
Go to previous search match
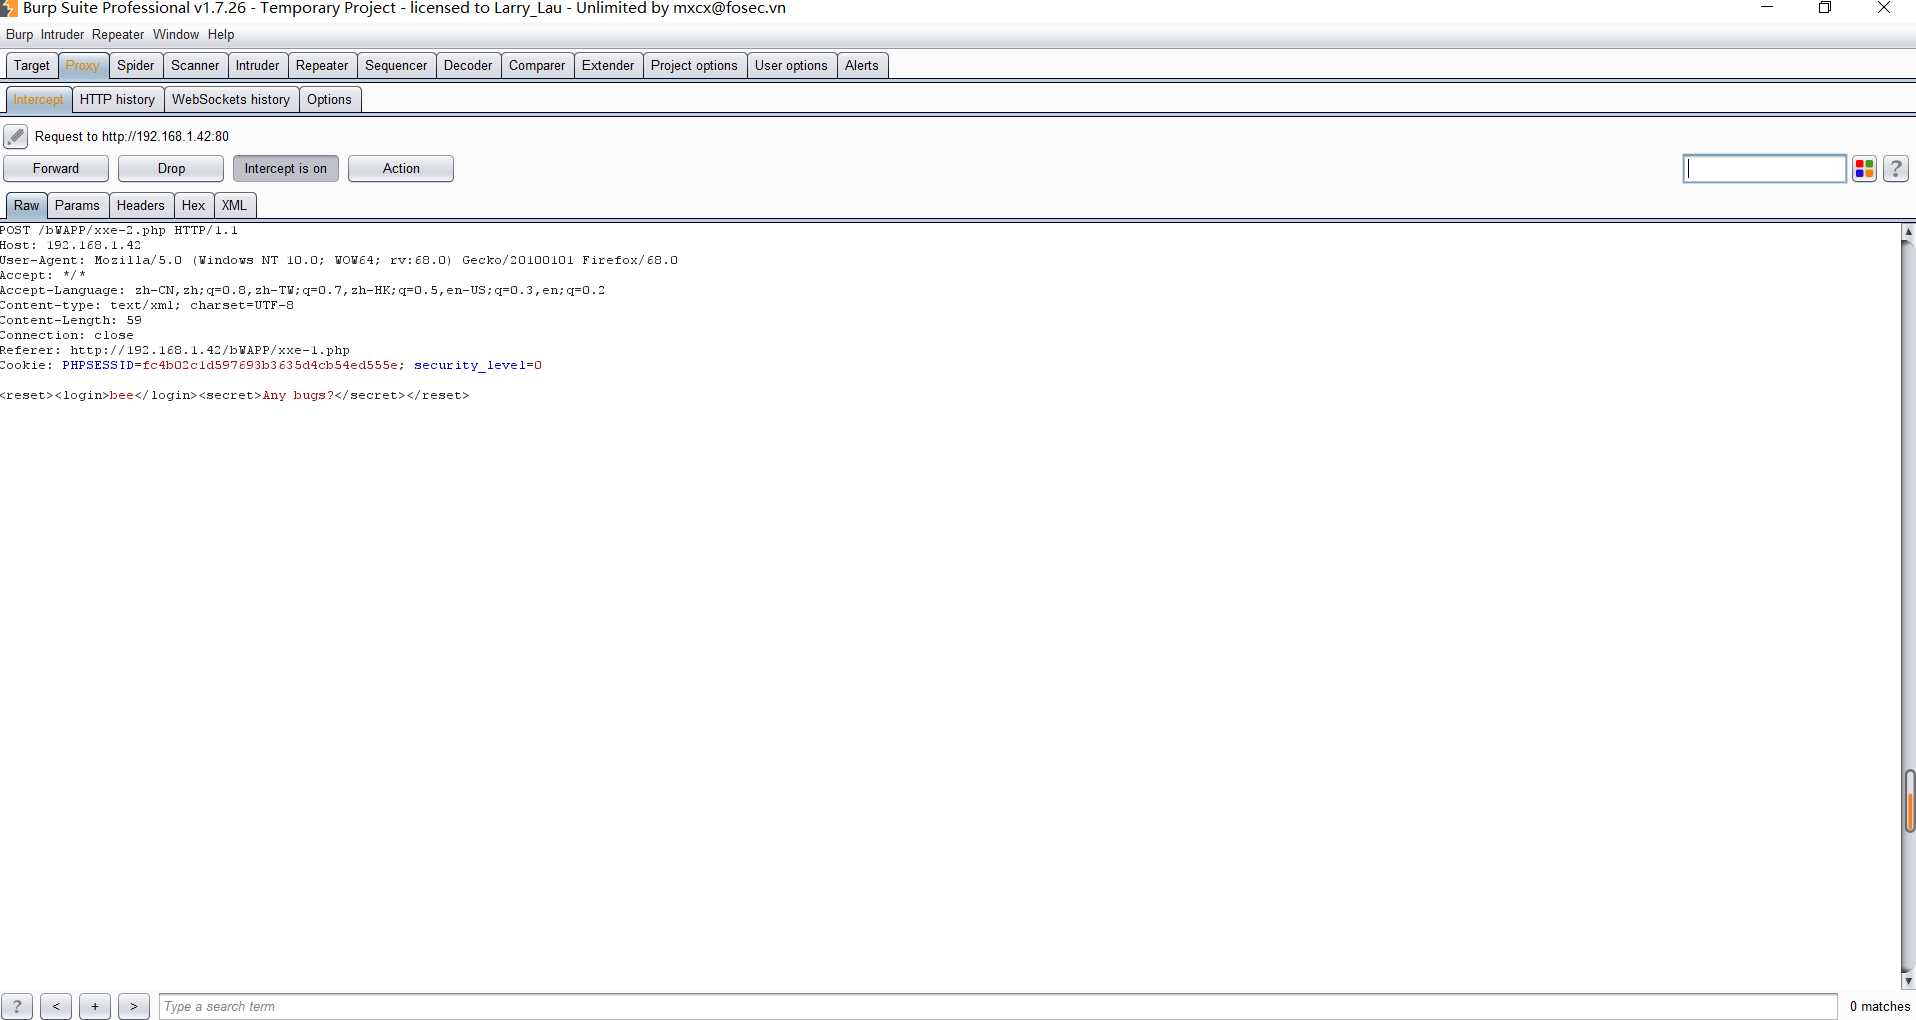(x=56, y=1007)
